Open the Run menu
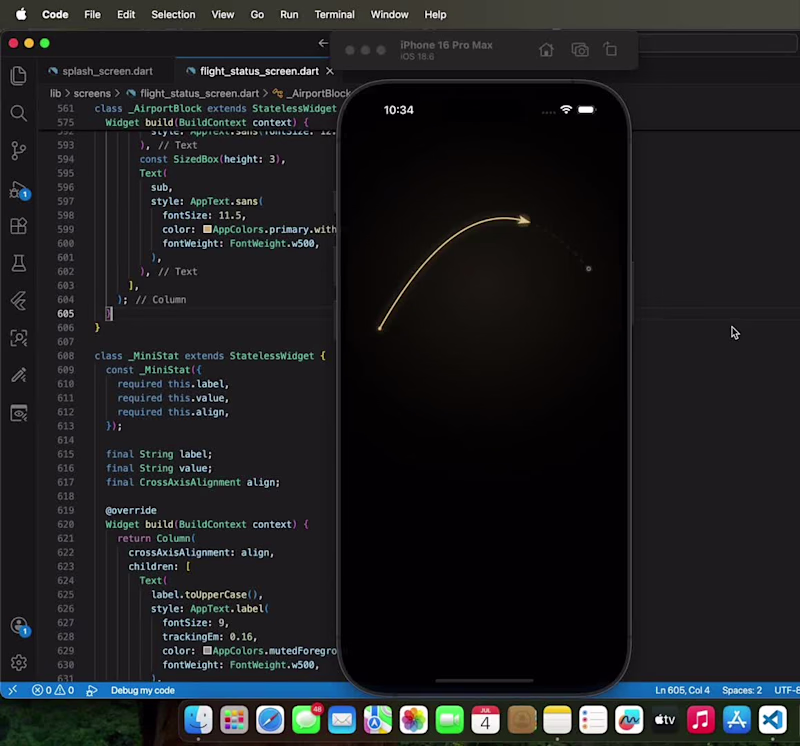 pyautogui.click(x=289, y=14)
